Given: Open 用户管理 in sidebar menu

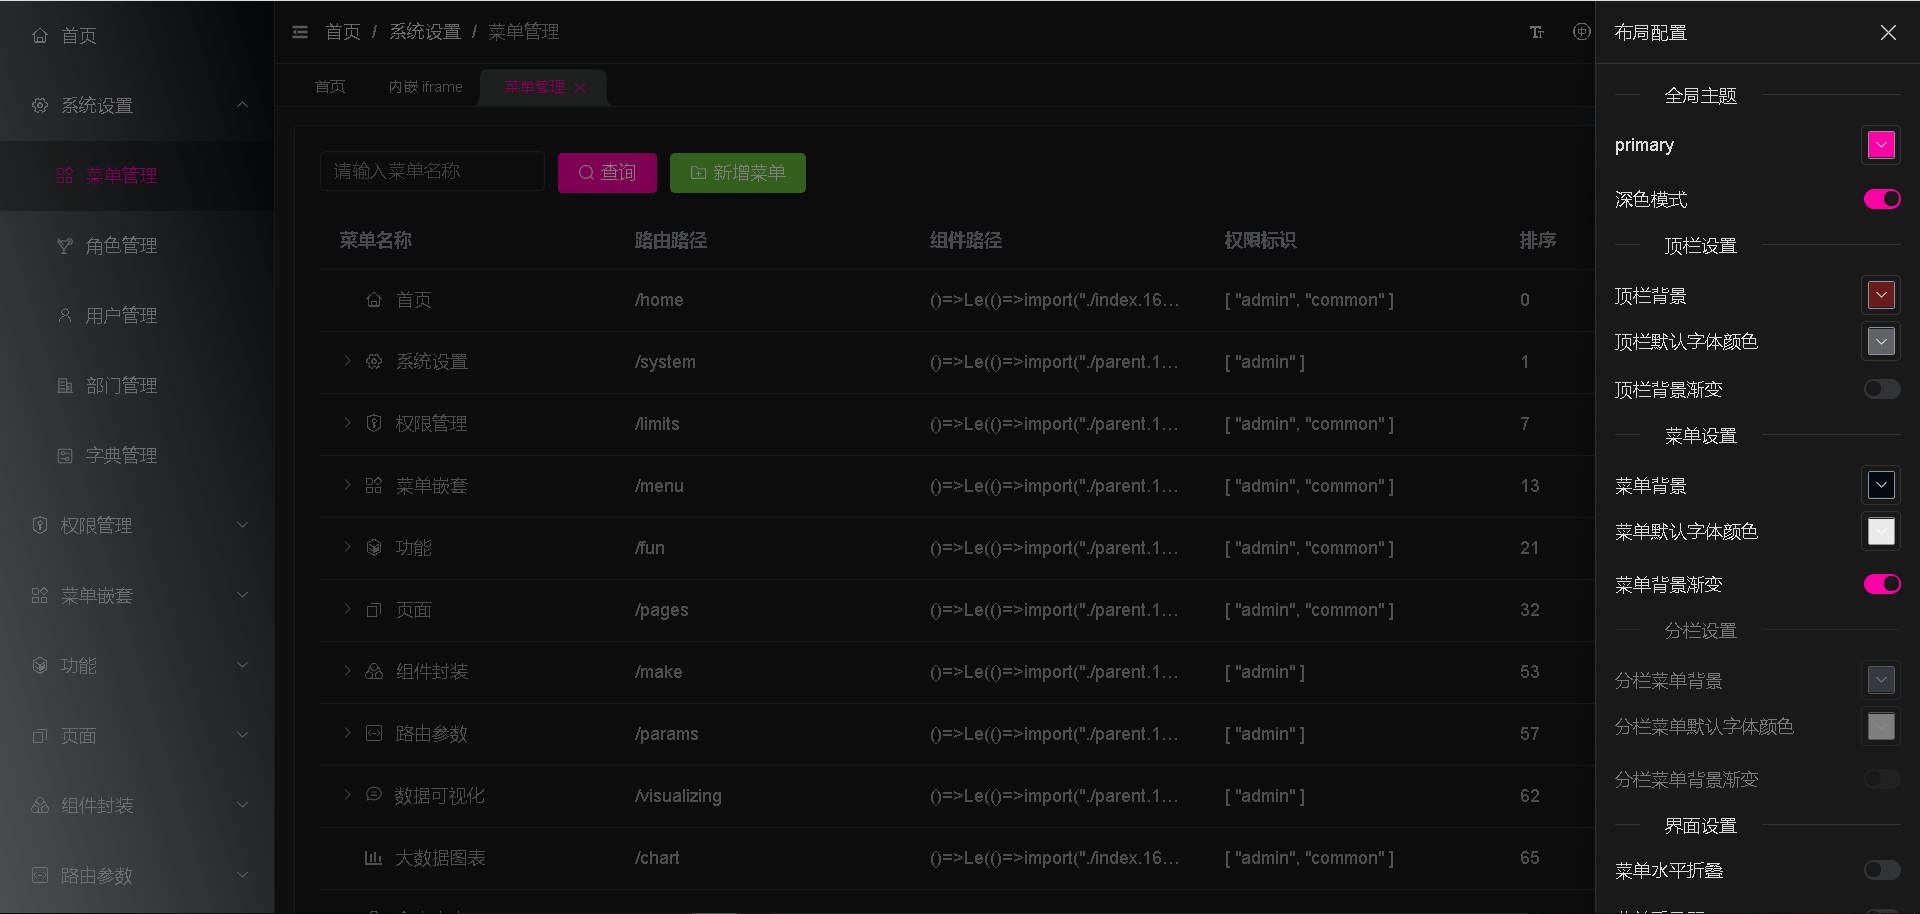Looking at the screenshot, I should coord(137,315).
